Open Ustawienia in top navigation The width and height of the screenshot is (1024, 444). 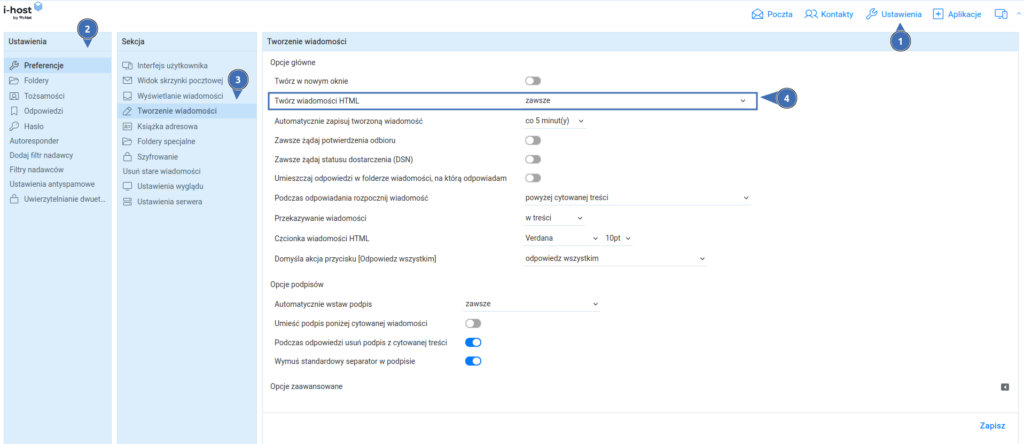click(x=893, y=14)
